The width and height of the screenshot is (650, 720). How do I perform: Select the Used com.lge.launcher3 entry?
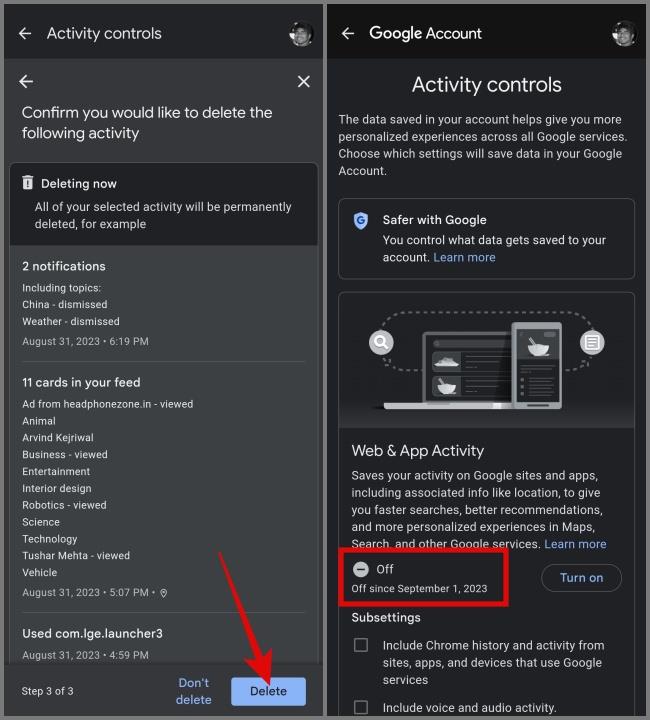pyautogui.click(x=163, y=644)
